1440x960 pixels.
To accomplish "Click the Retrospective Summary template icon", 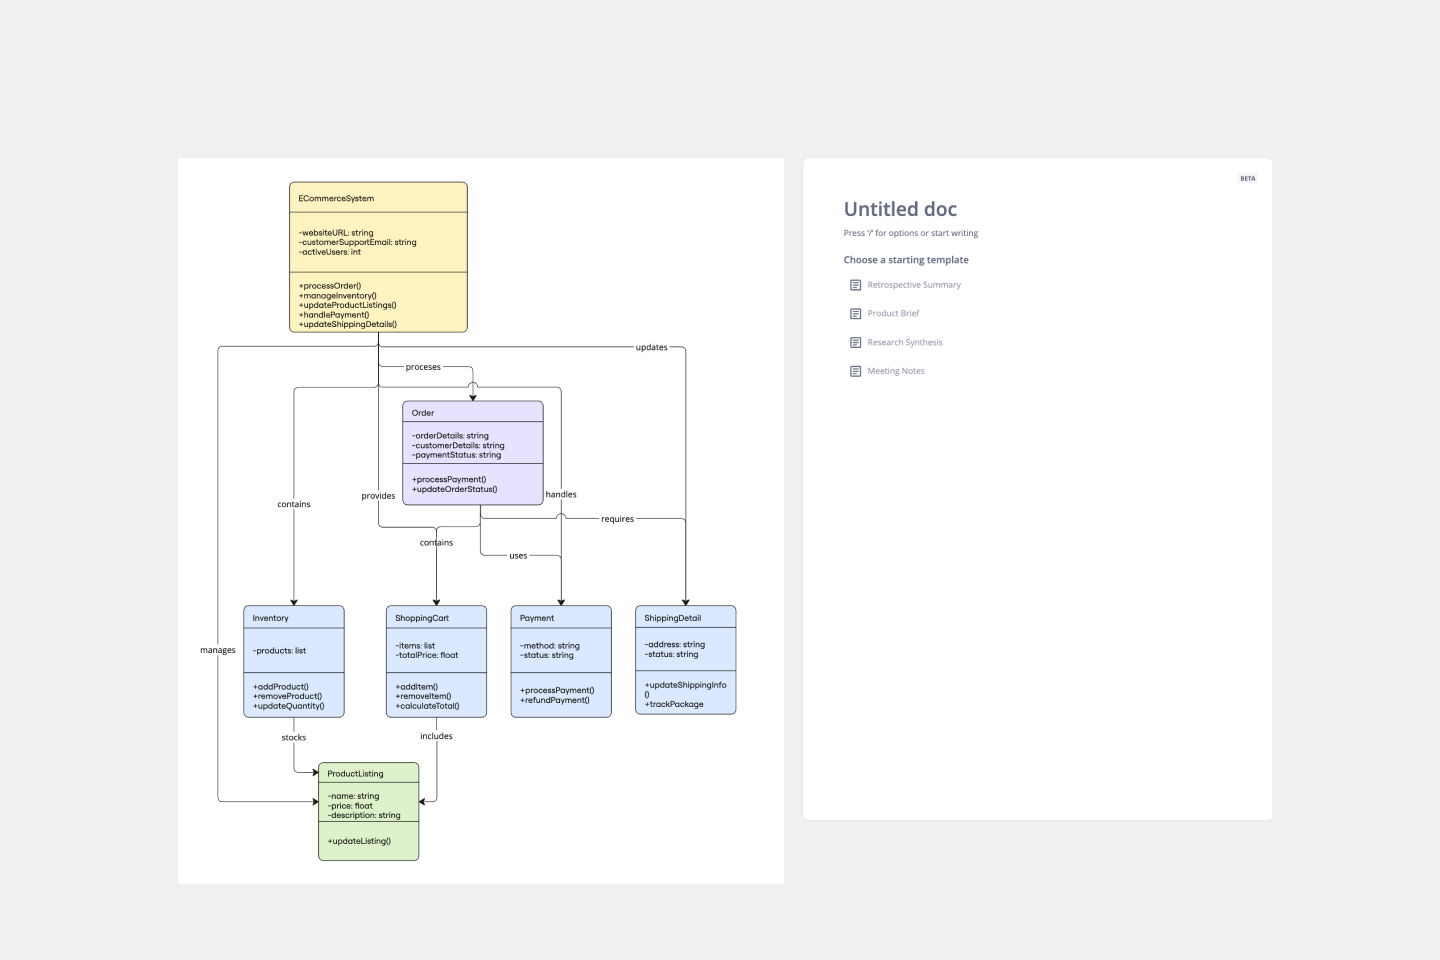I will pos(855,285).
